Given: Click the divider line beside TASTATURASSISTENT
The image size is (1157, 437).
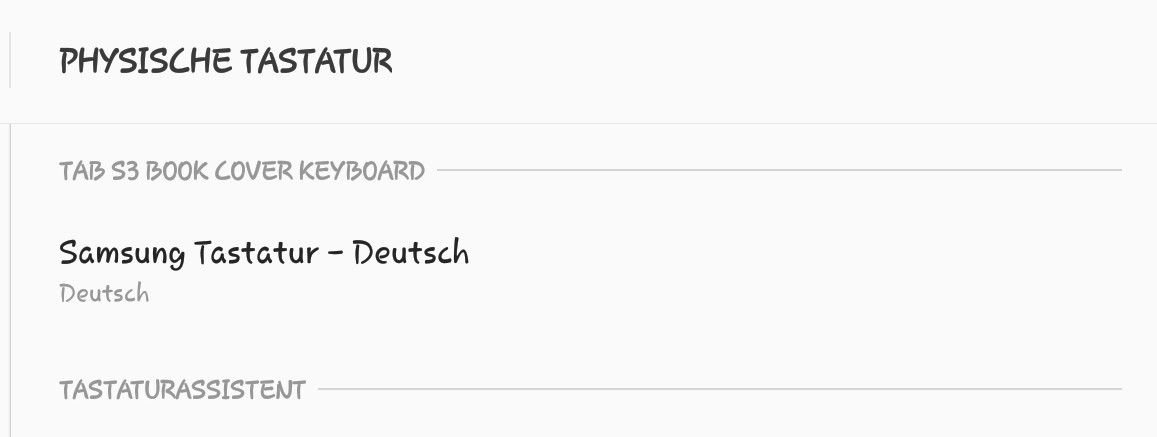Looking at the screenshot, I should click(719, 389).
